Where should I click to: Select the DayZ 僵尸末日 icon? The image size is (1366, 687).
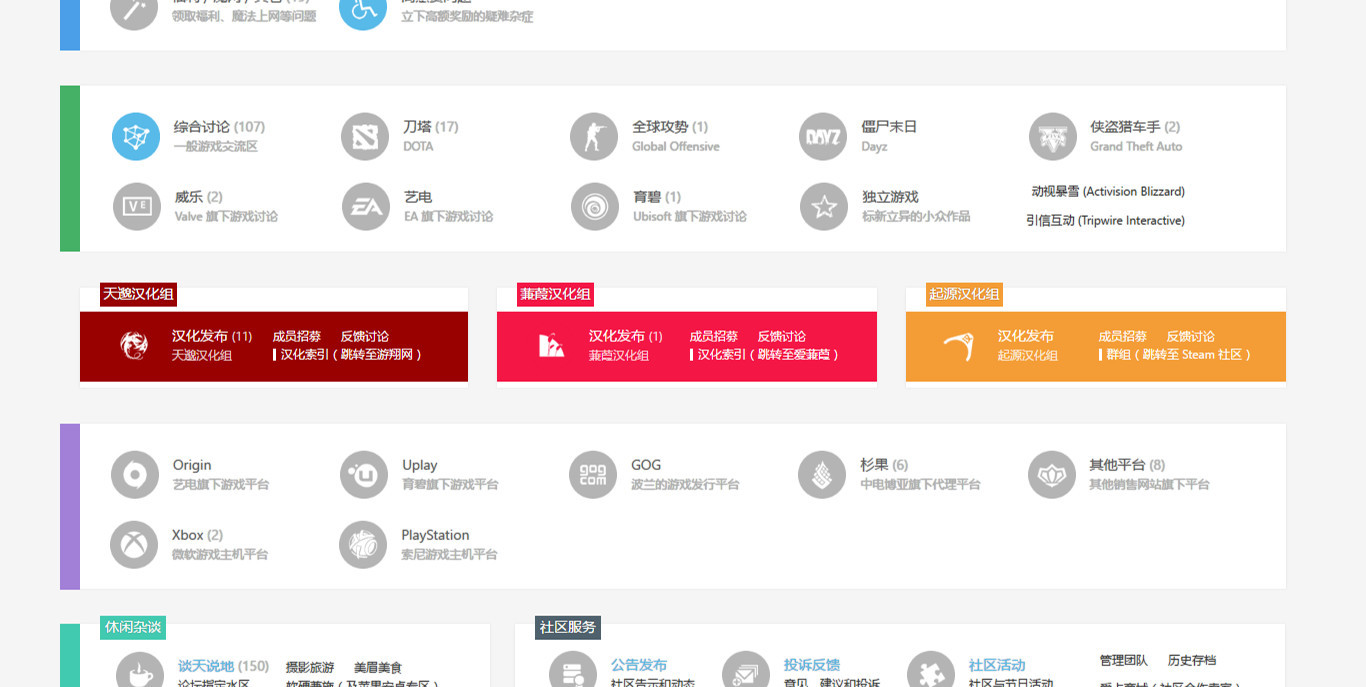(x=823, y=136)
